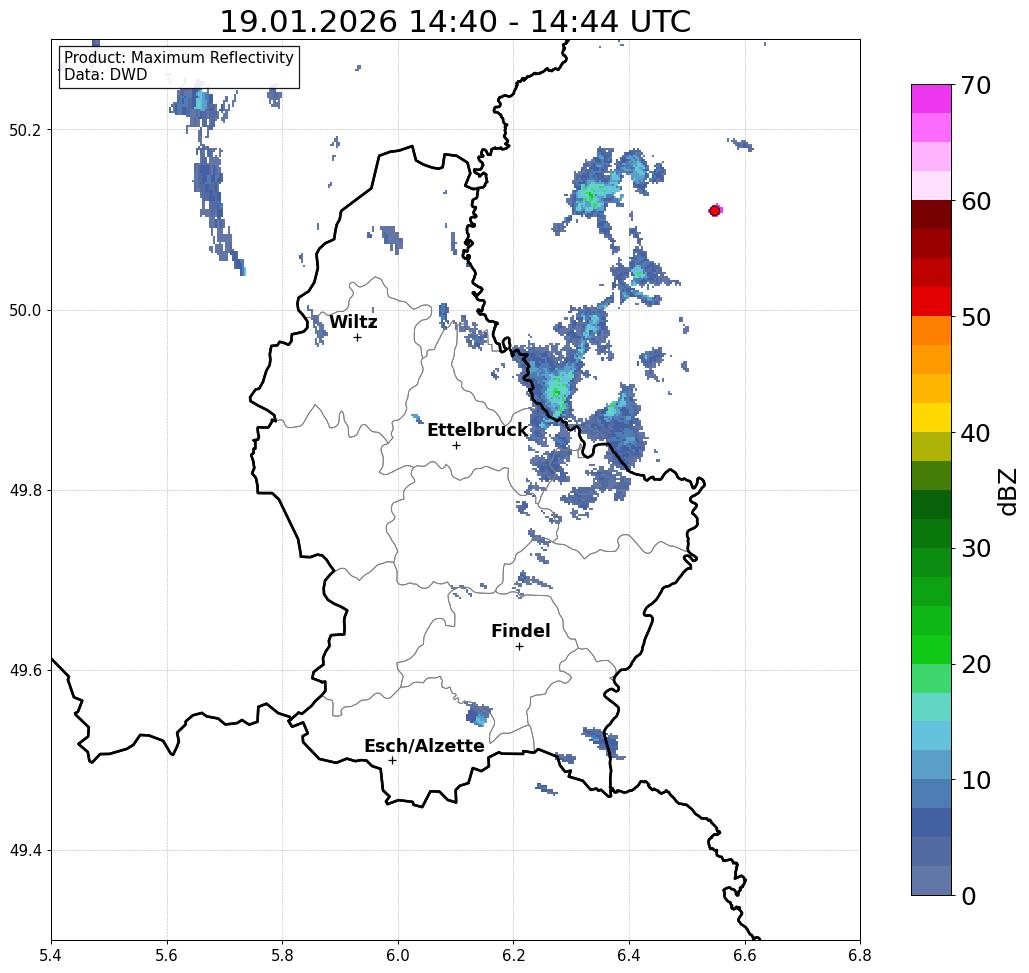Click the radar echo north of Esch/Alzette
This screenshot has height=973, width=1029.
click(478, 713)
